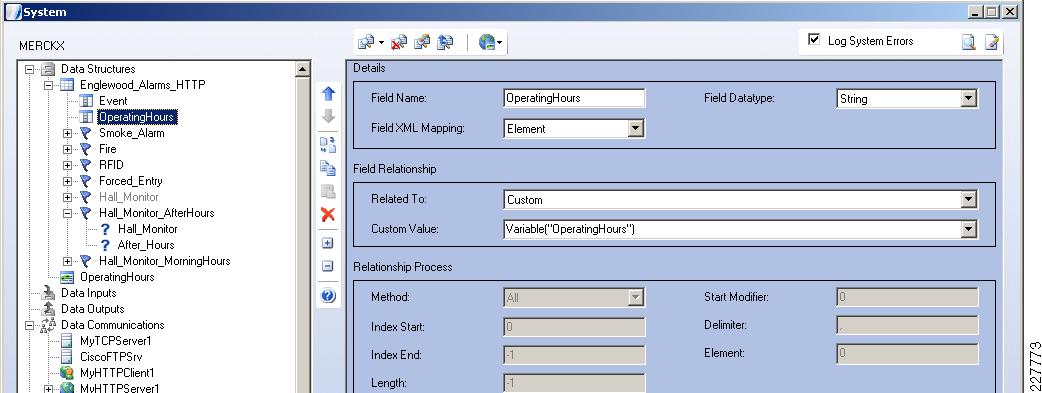Open Help with the blue question mark icon
The image size is (1042, 393).
pyautogui.click(x=328, y=295)
